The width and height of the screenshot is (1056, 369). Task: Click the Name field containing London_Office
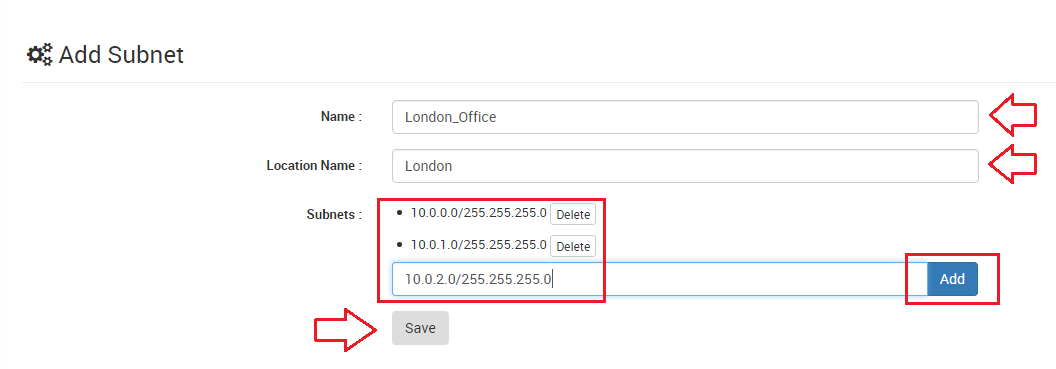point(685,117)
